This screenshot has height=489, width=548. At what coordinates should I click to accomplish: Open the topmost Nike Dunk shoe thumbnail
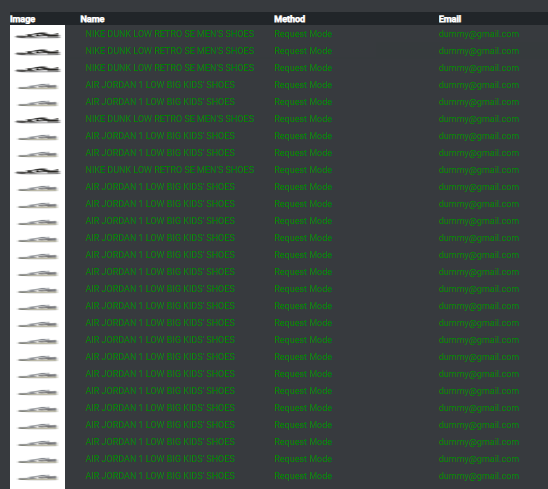click(37, 34)
